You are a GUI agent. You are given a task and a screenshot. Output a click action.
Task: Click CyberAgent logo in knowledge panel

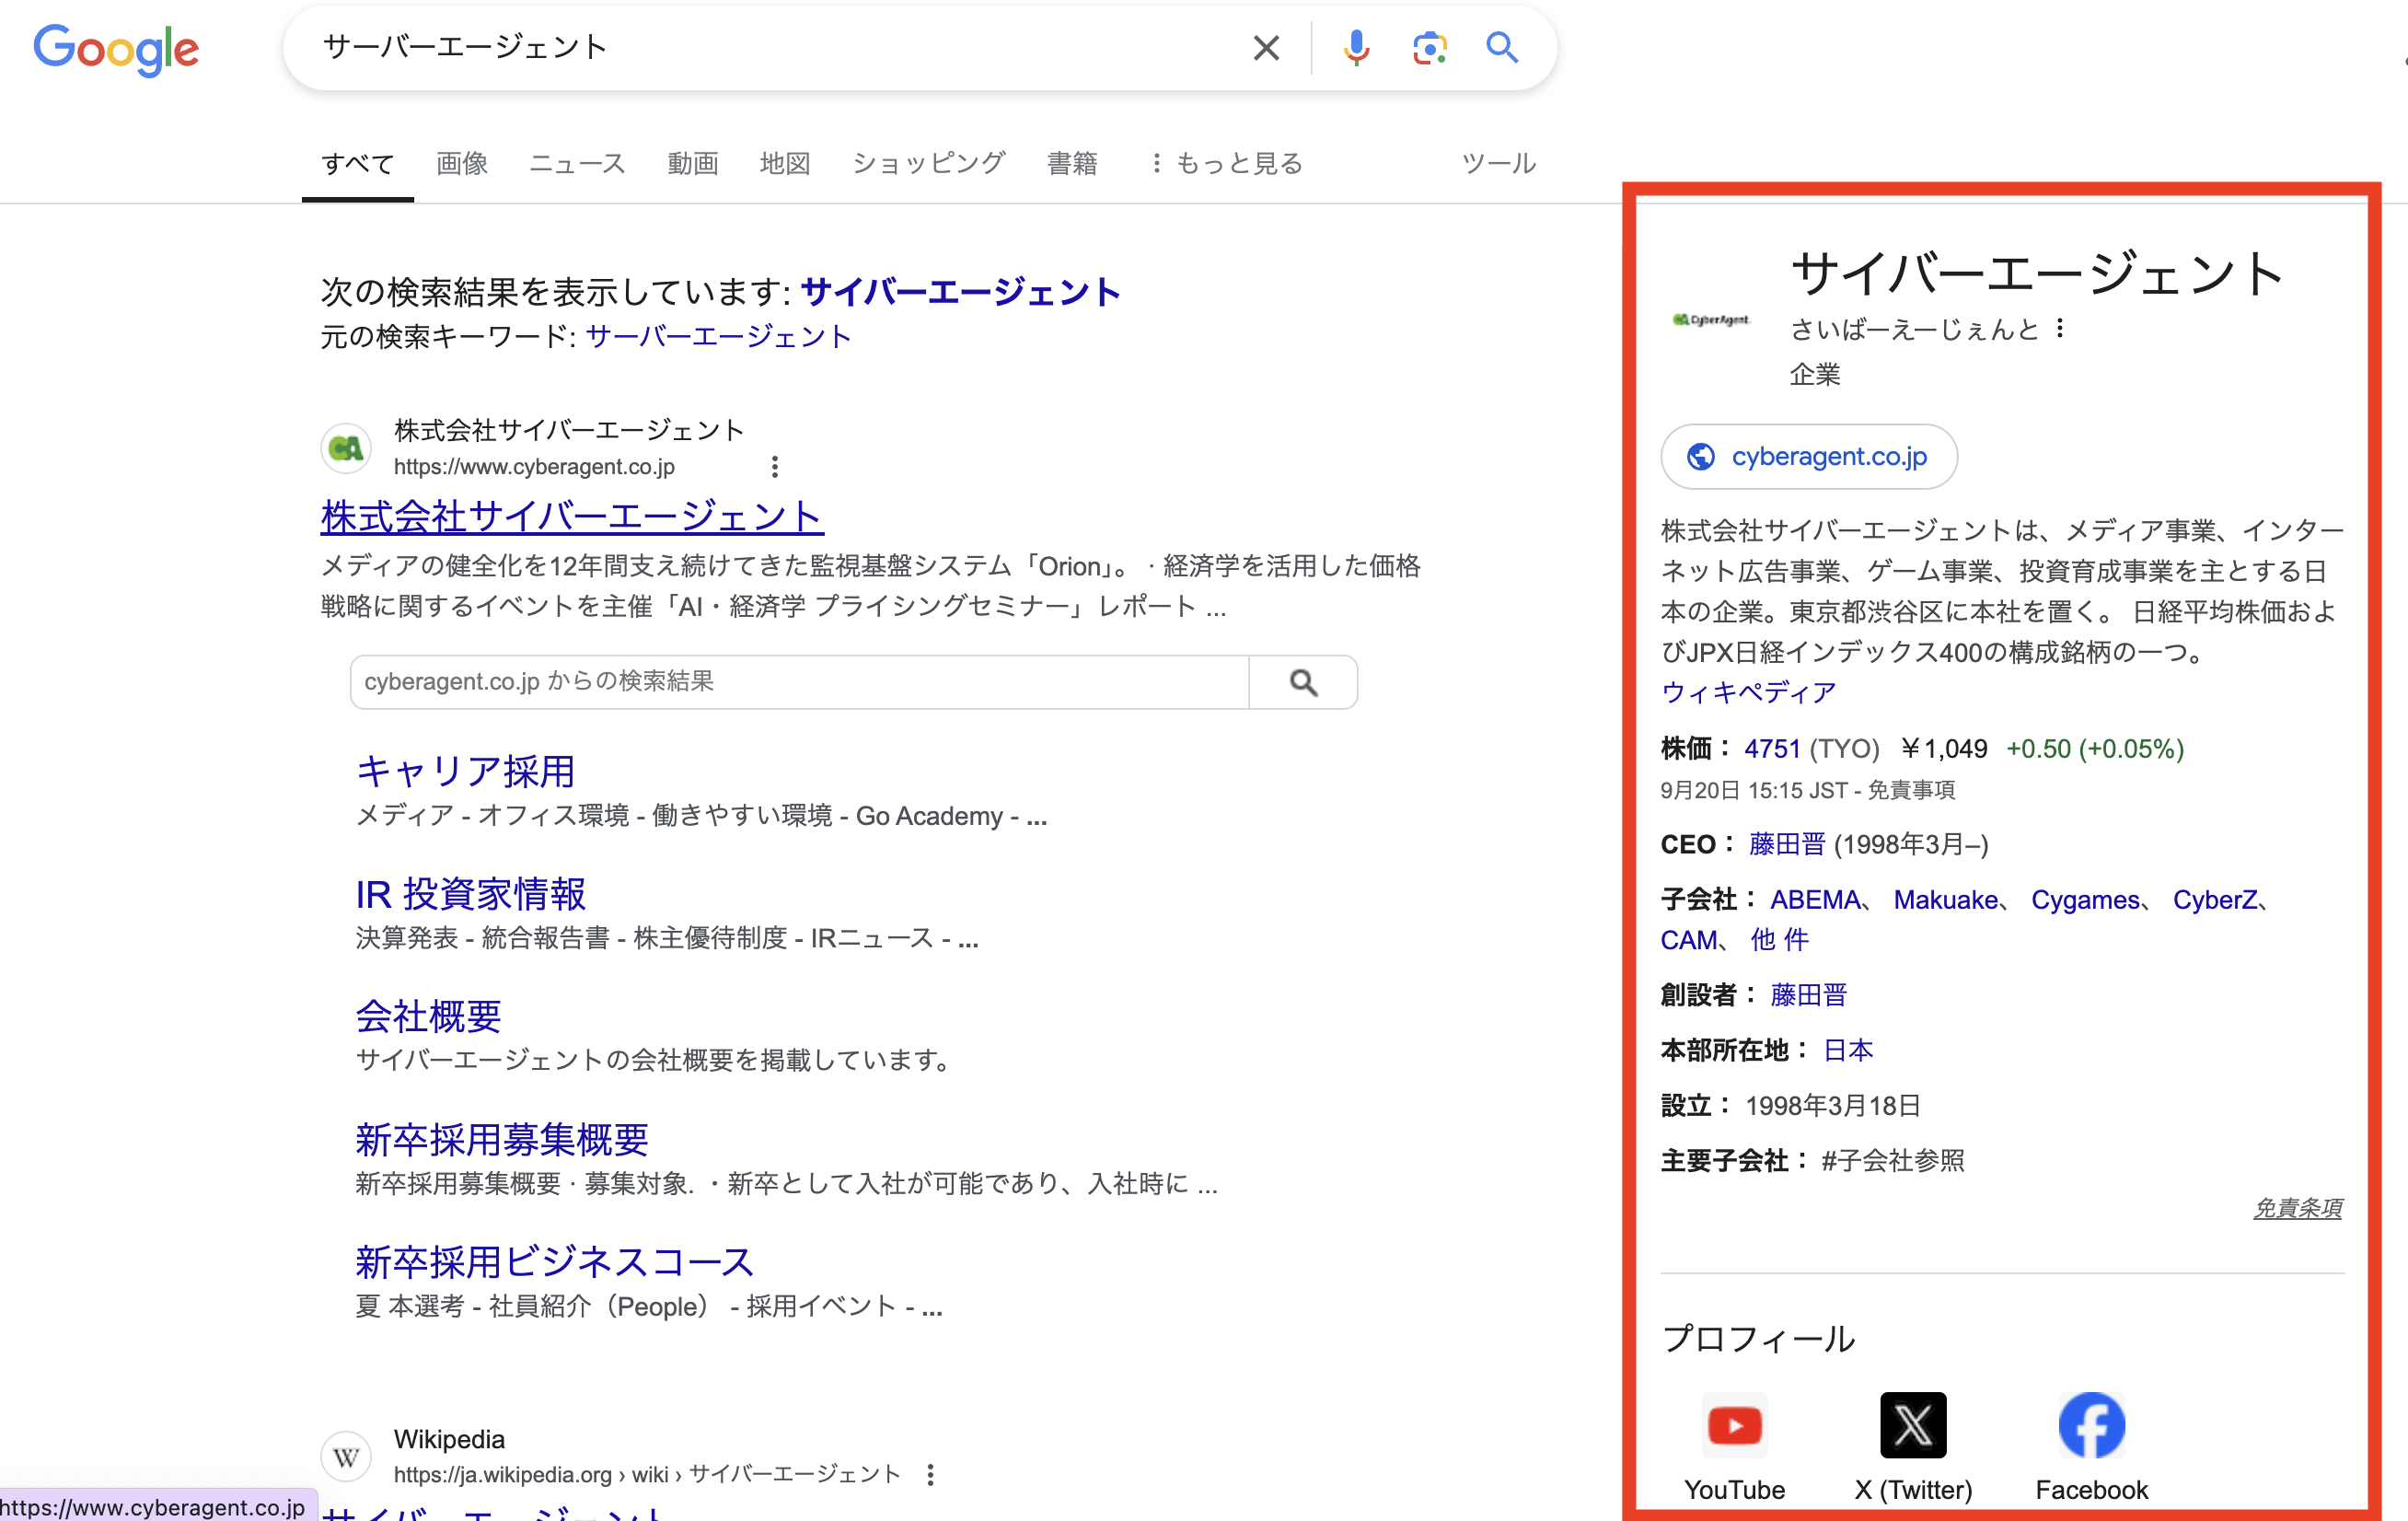(1711, 320)
